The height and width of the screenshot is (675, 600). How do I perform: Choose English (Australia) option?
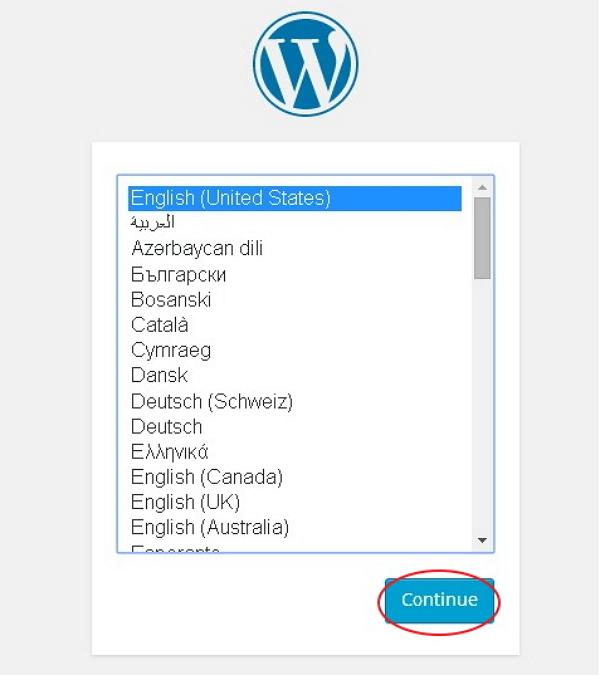click(x=209, y=527)
